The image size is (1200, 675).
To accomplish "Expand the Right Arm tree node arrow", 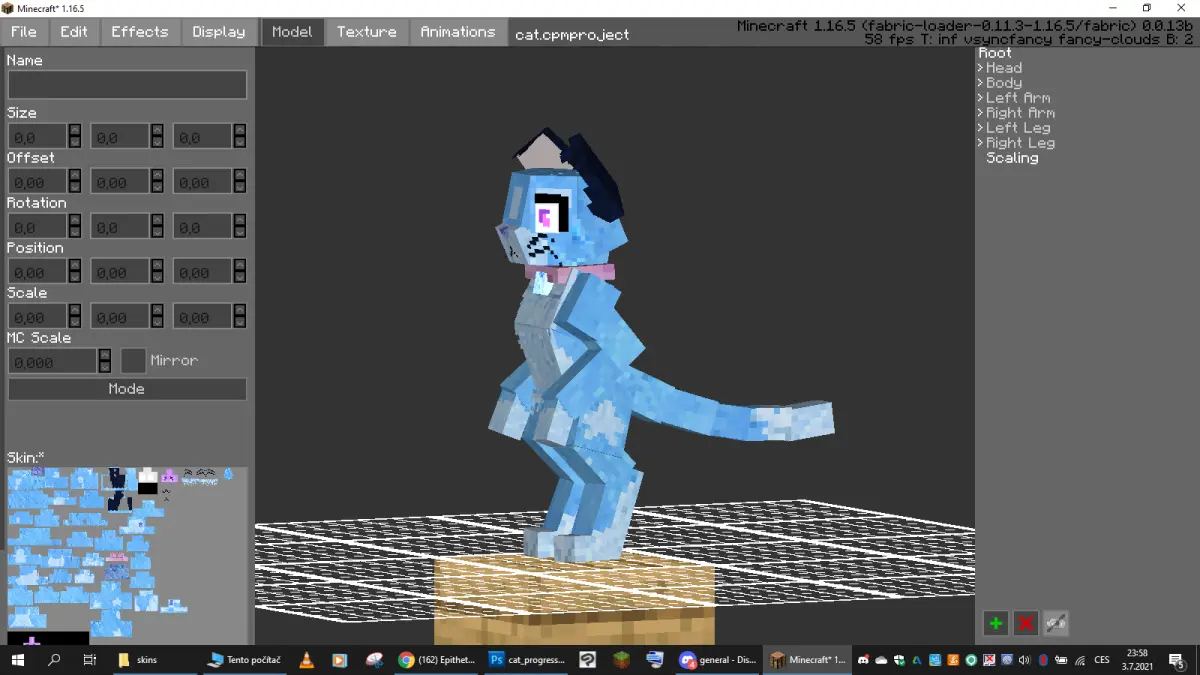I will point(981,113).
